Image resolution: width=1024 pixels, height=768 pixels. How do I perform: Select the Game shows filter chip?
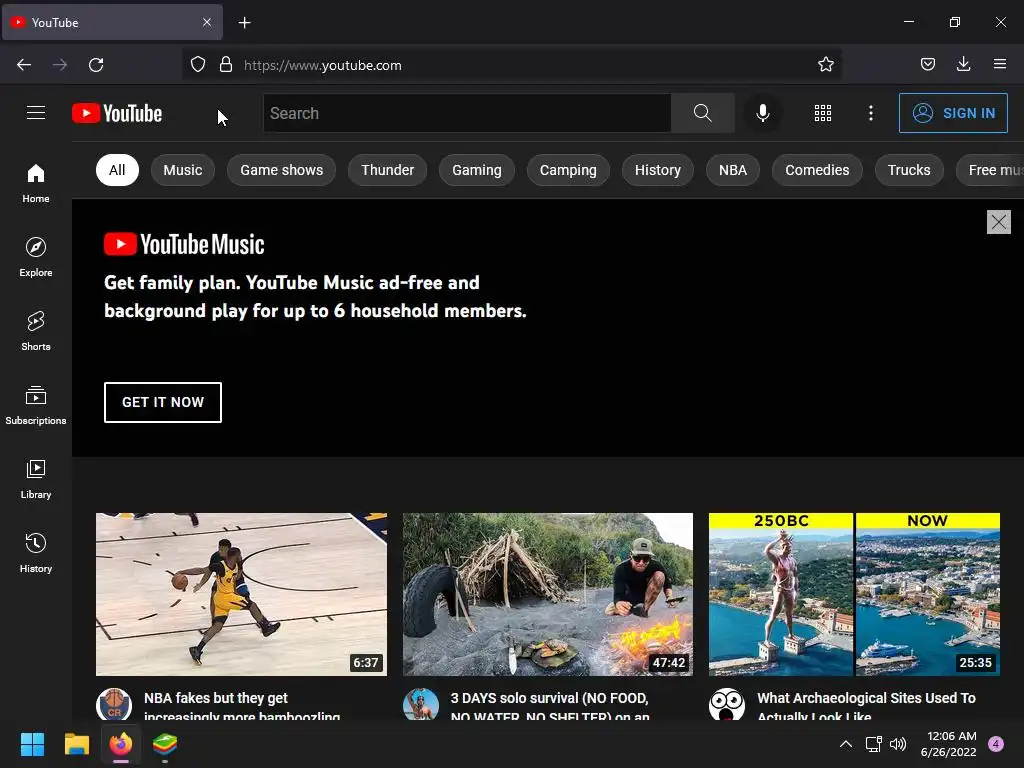click(x=281, y=170)
